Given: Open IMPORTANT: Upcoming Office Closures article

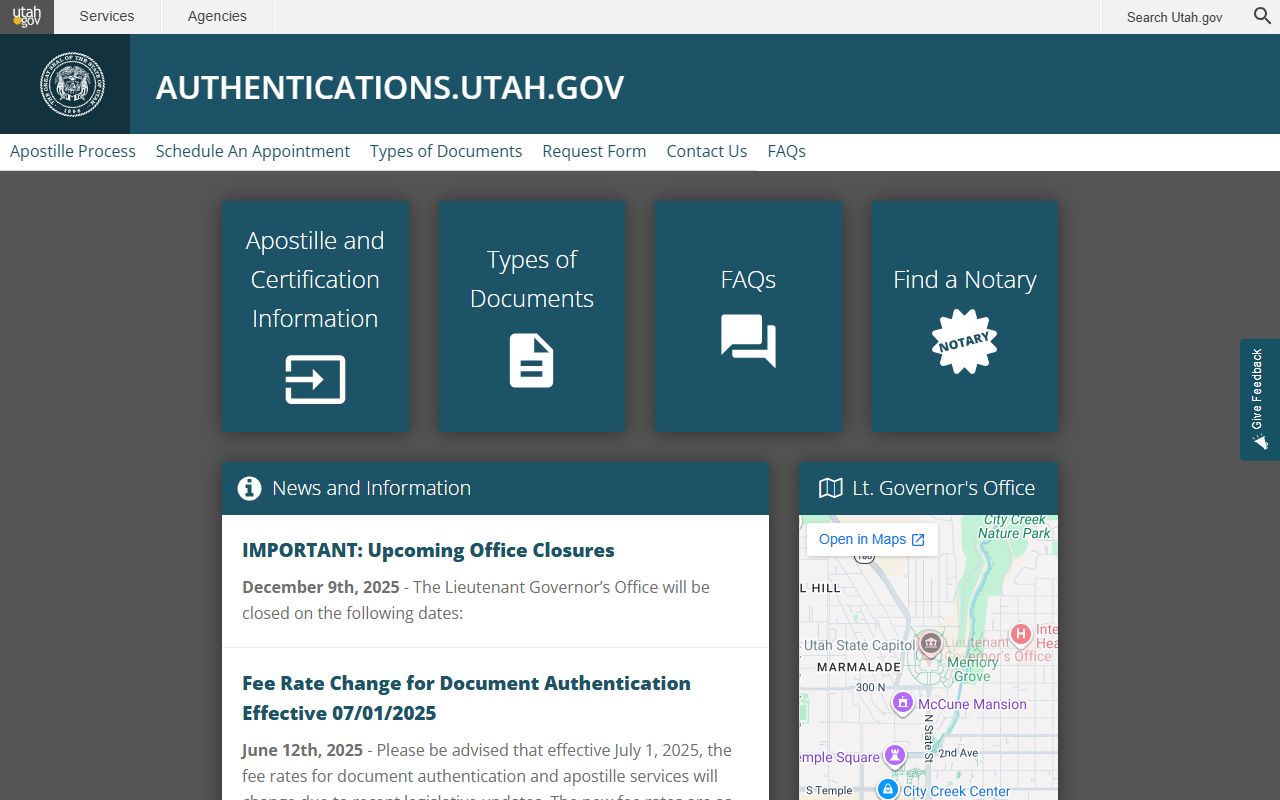Looking at the screenshot, I should [x=428, y=550].
